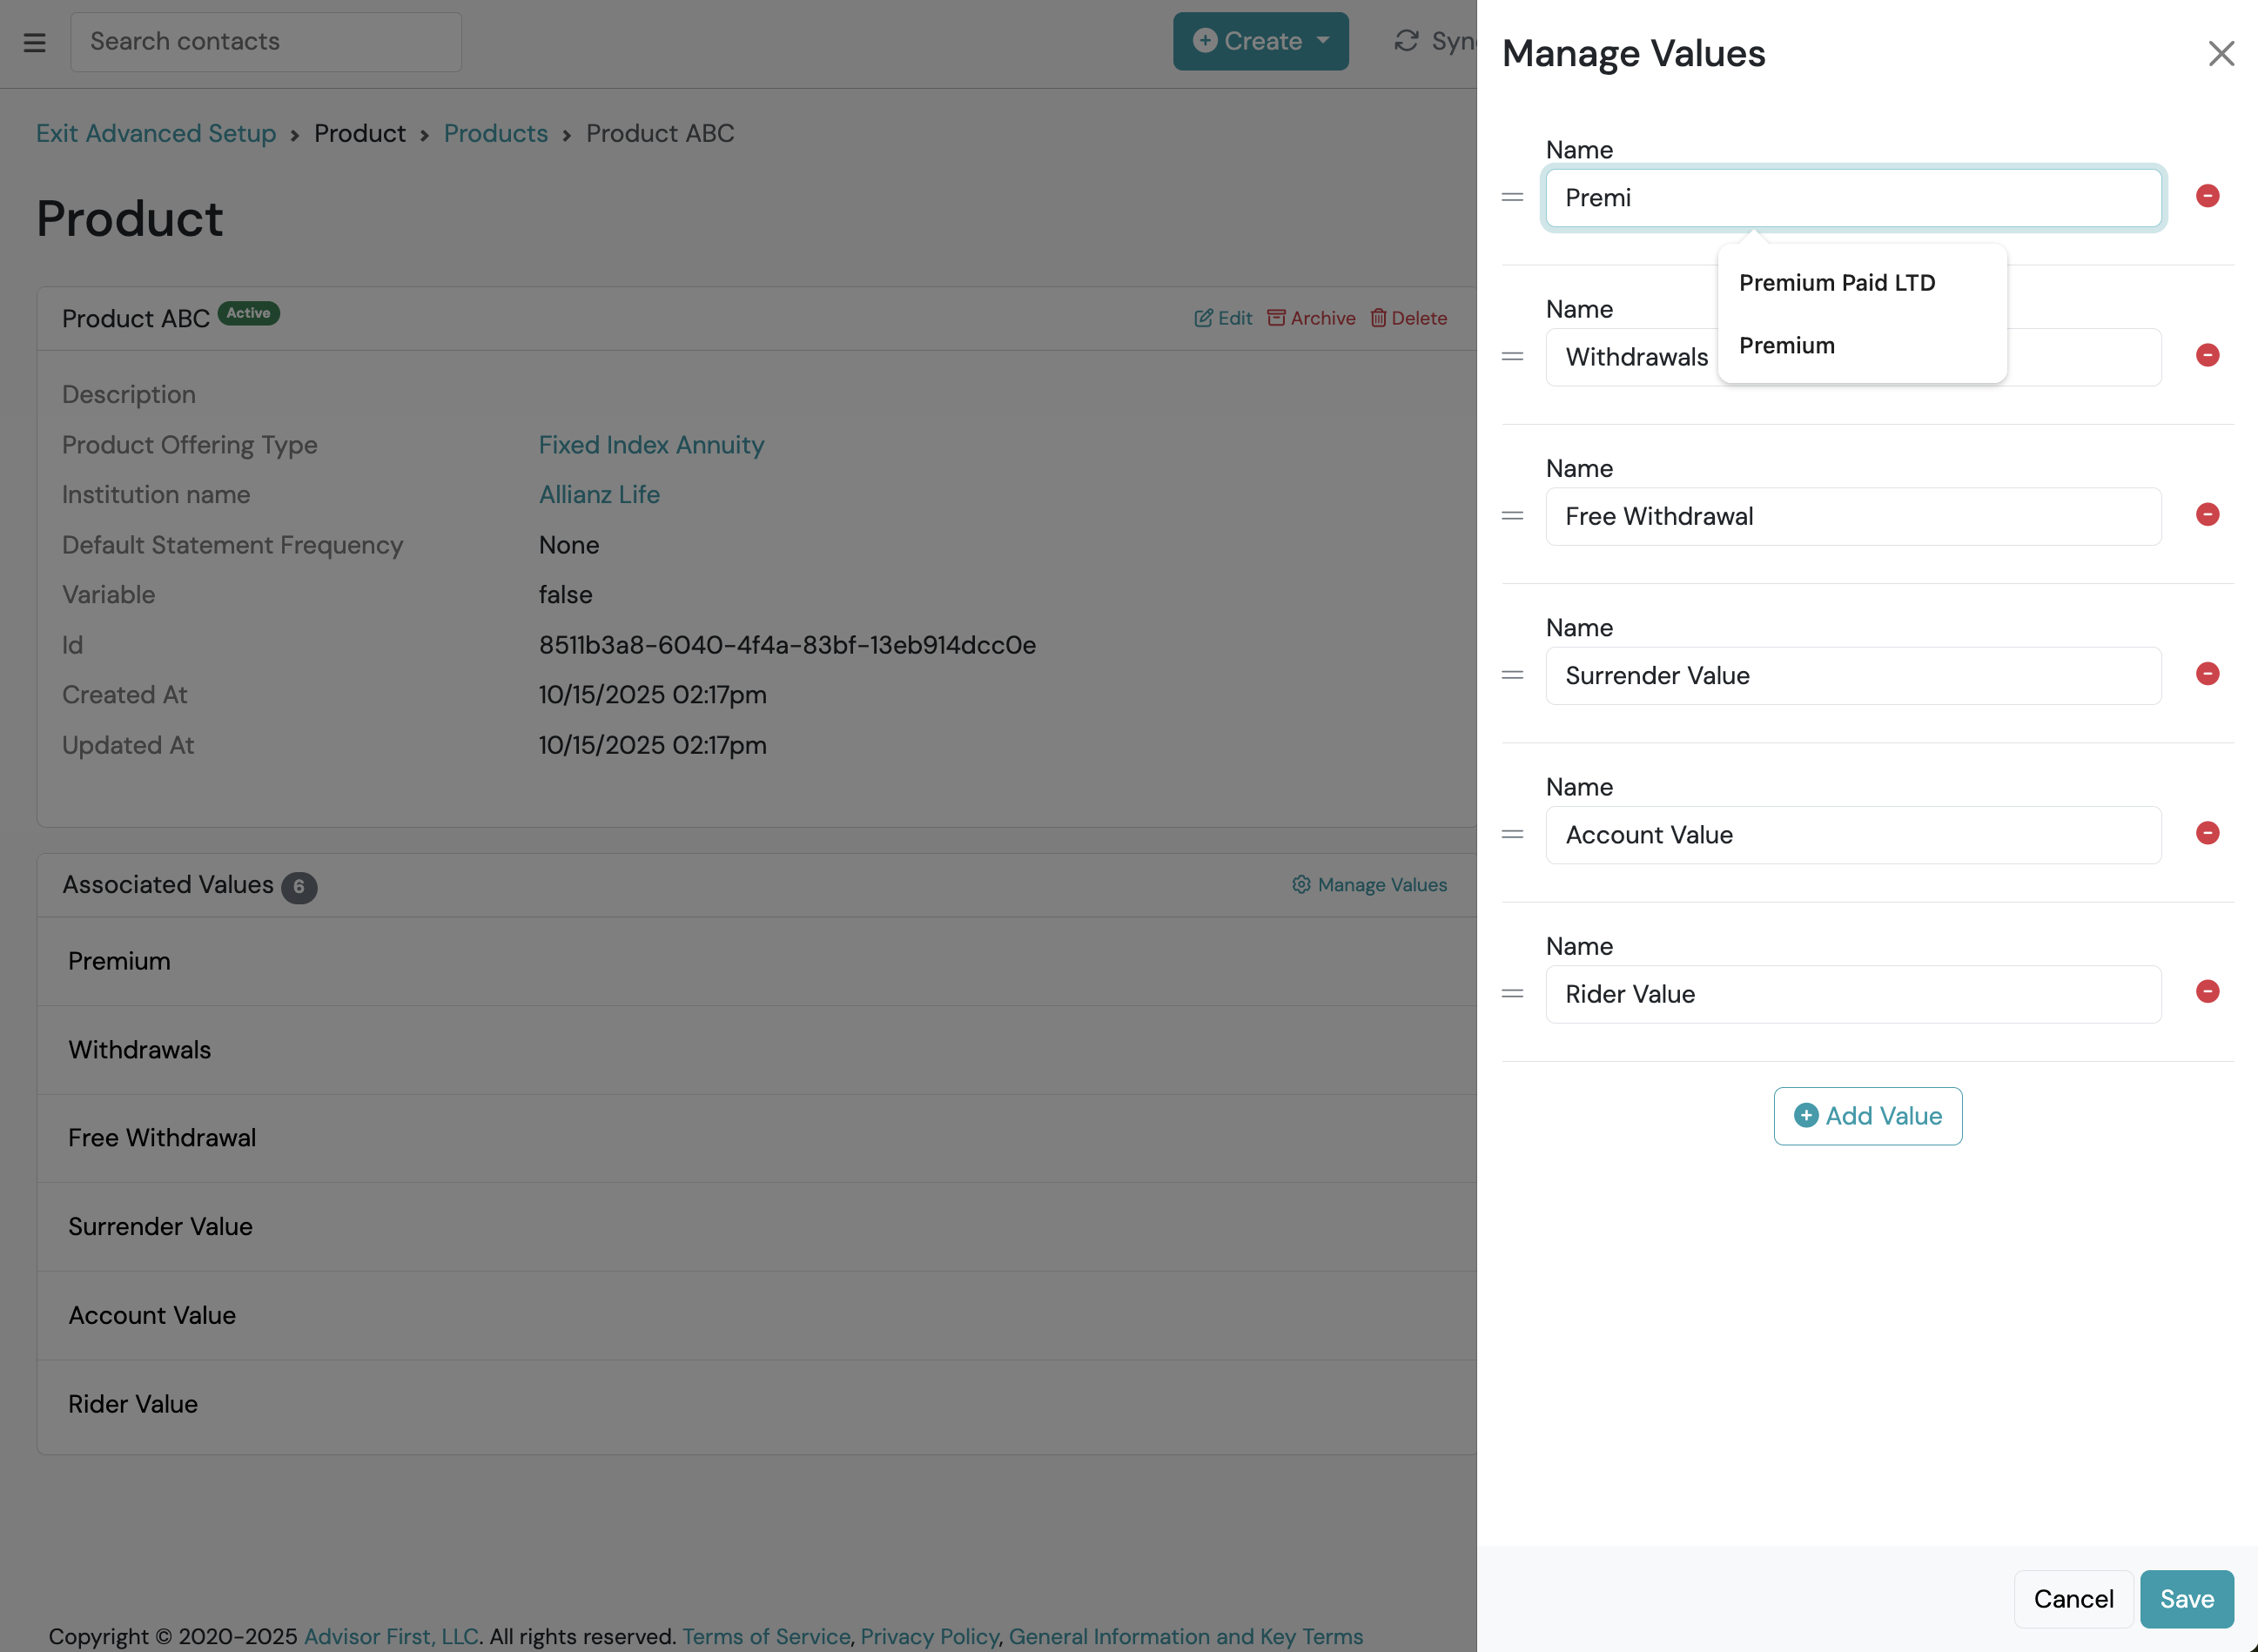This screenshot has height=1652, width=2258.
Task: Edit Product ABC
Action: click(x=1223, y=318)
